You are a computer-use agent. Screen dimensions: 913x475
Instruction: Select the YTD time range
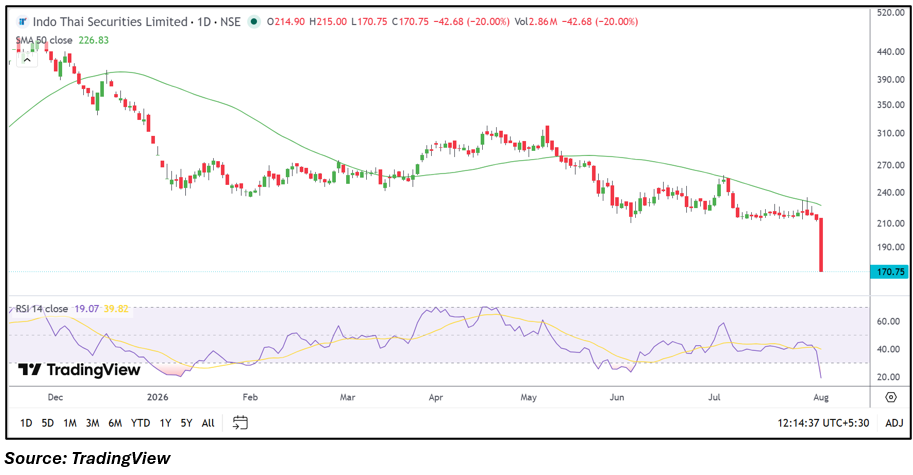(x=140, y=423)
